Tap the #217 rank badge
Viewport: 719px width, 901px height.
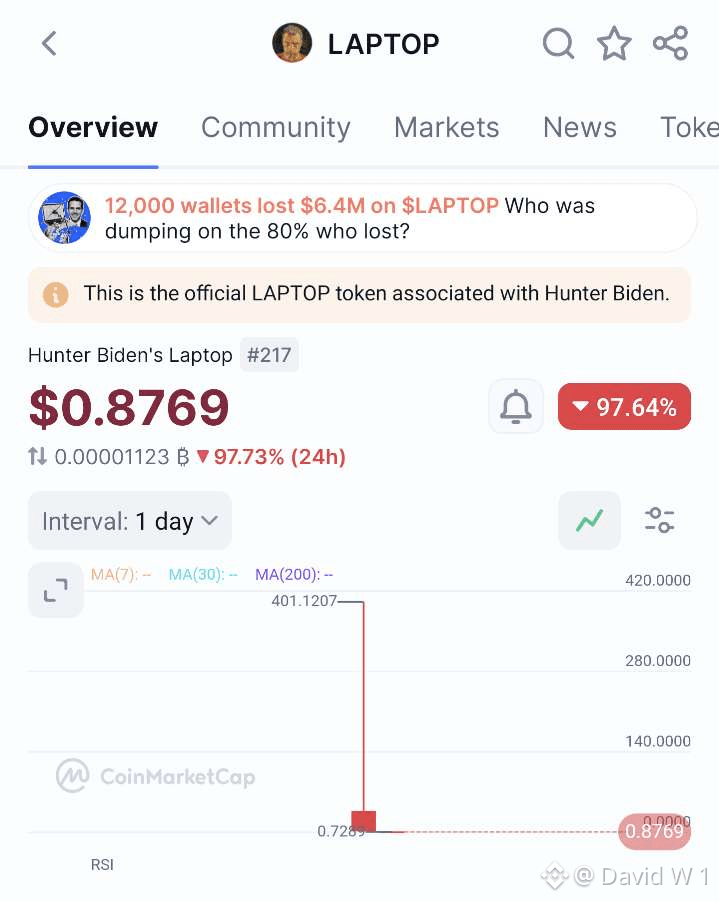[x=269, y=355]
